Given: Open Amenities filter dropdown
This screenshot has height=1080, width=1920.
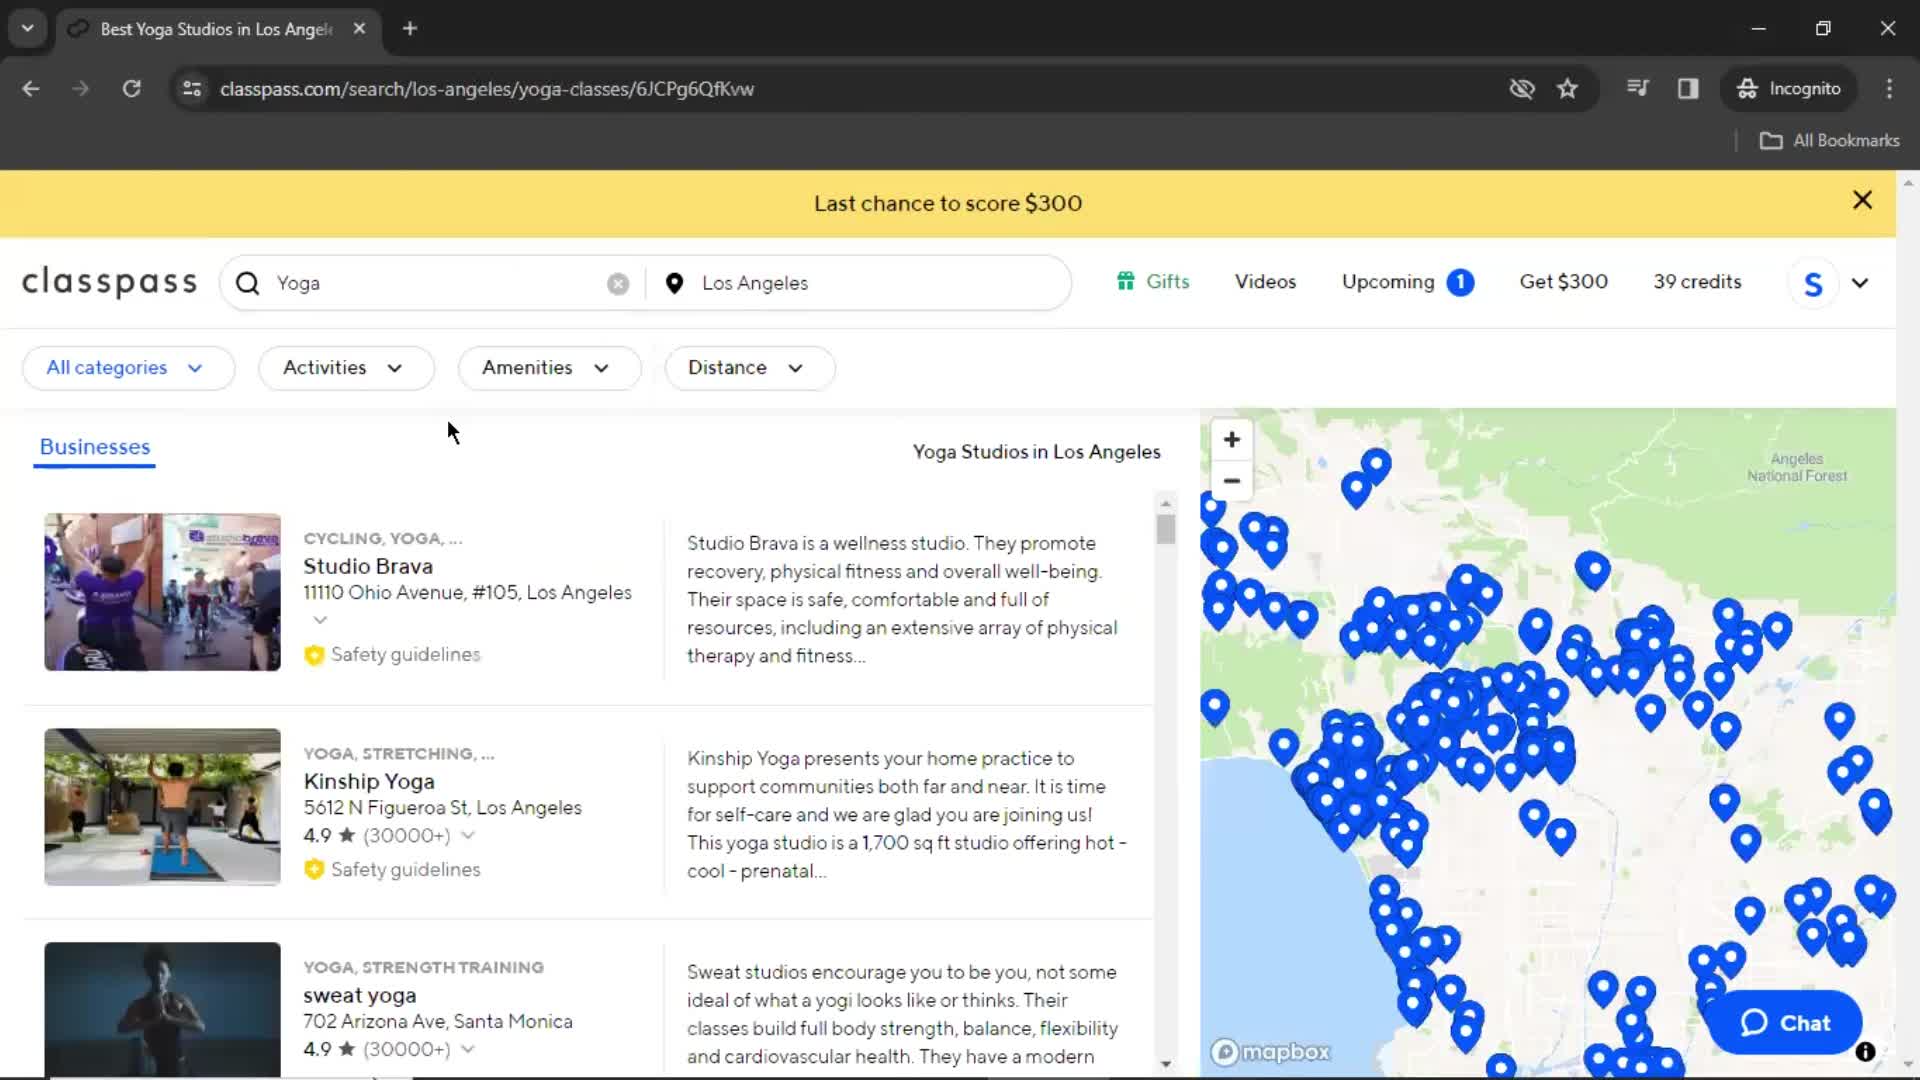Looking at the screenshot, I should coord(549,368).
